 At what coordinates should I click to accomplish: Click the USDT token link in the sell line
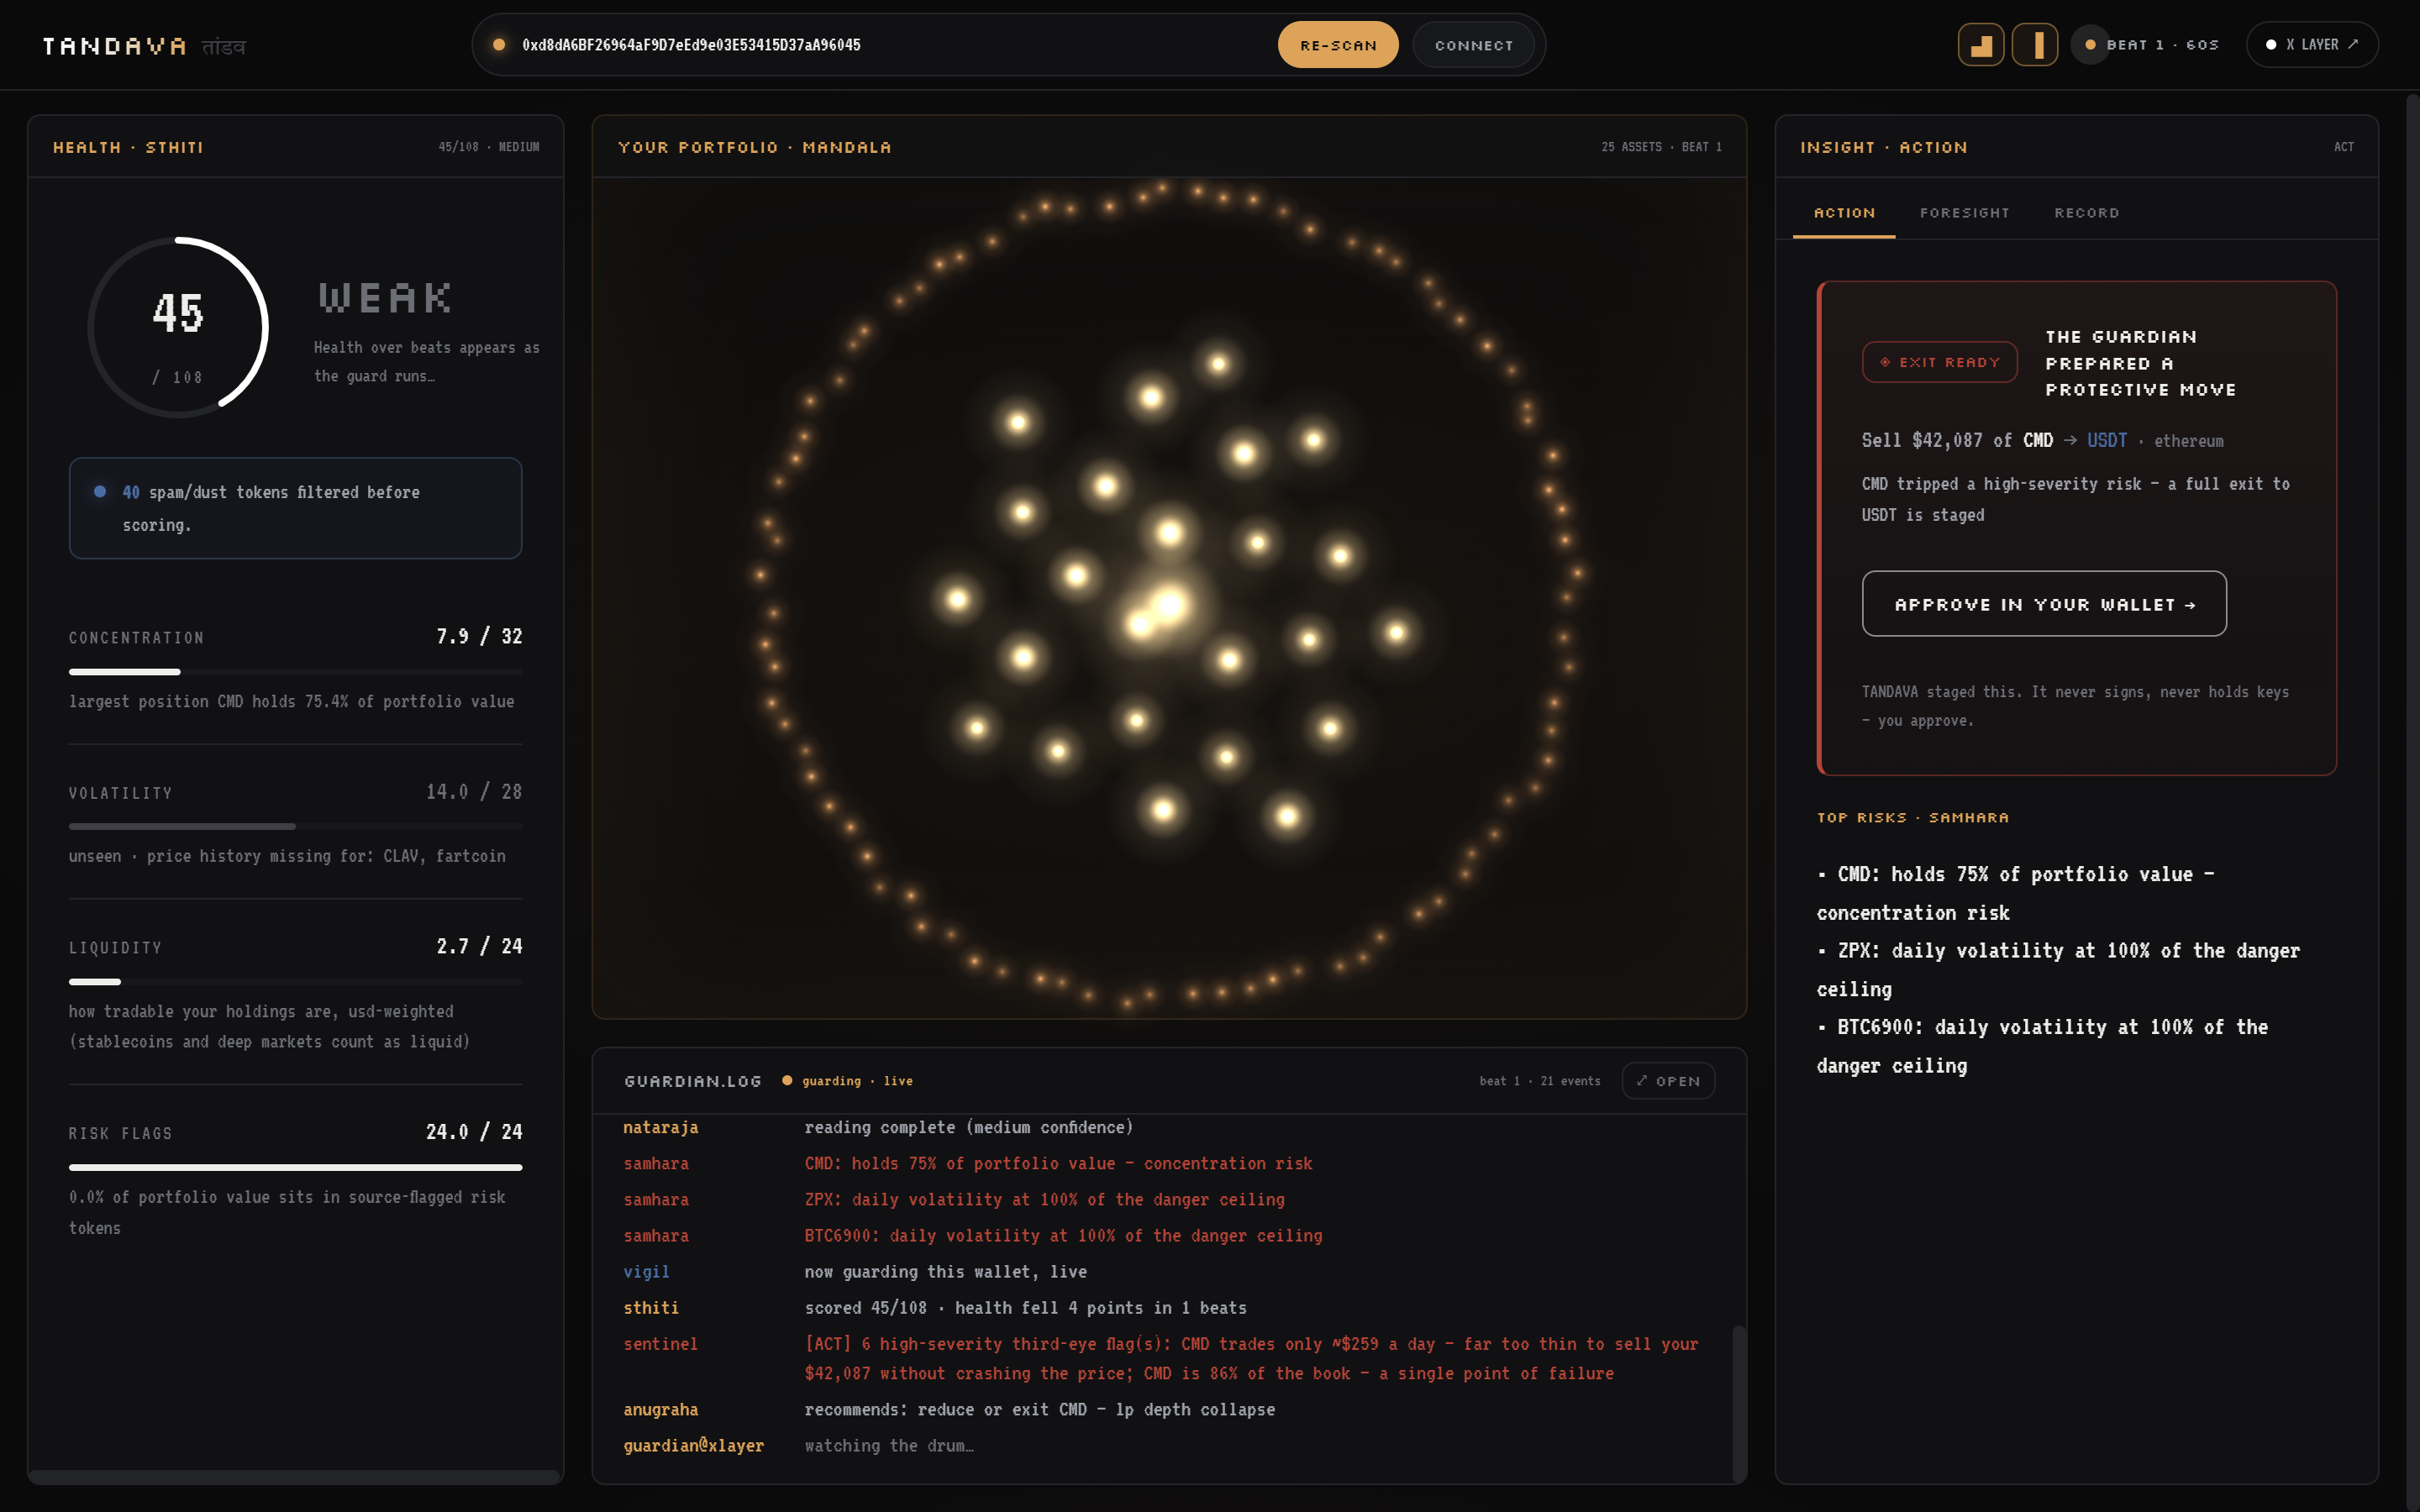coord(2107,441)
